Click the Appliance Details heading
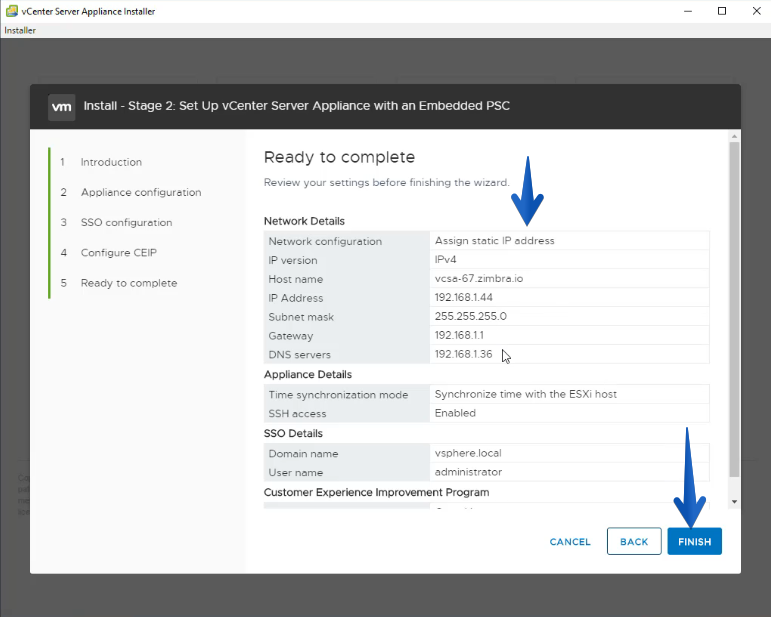Viewport: 771px width, 617px height. [x=308, y=375]
